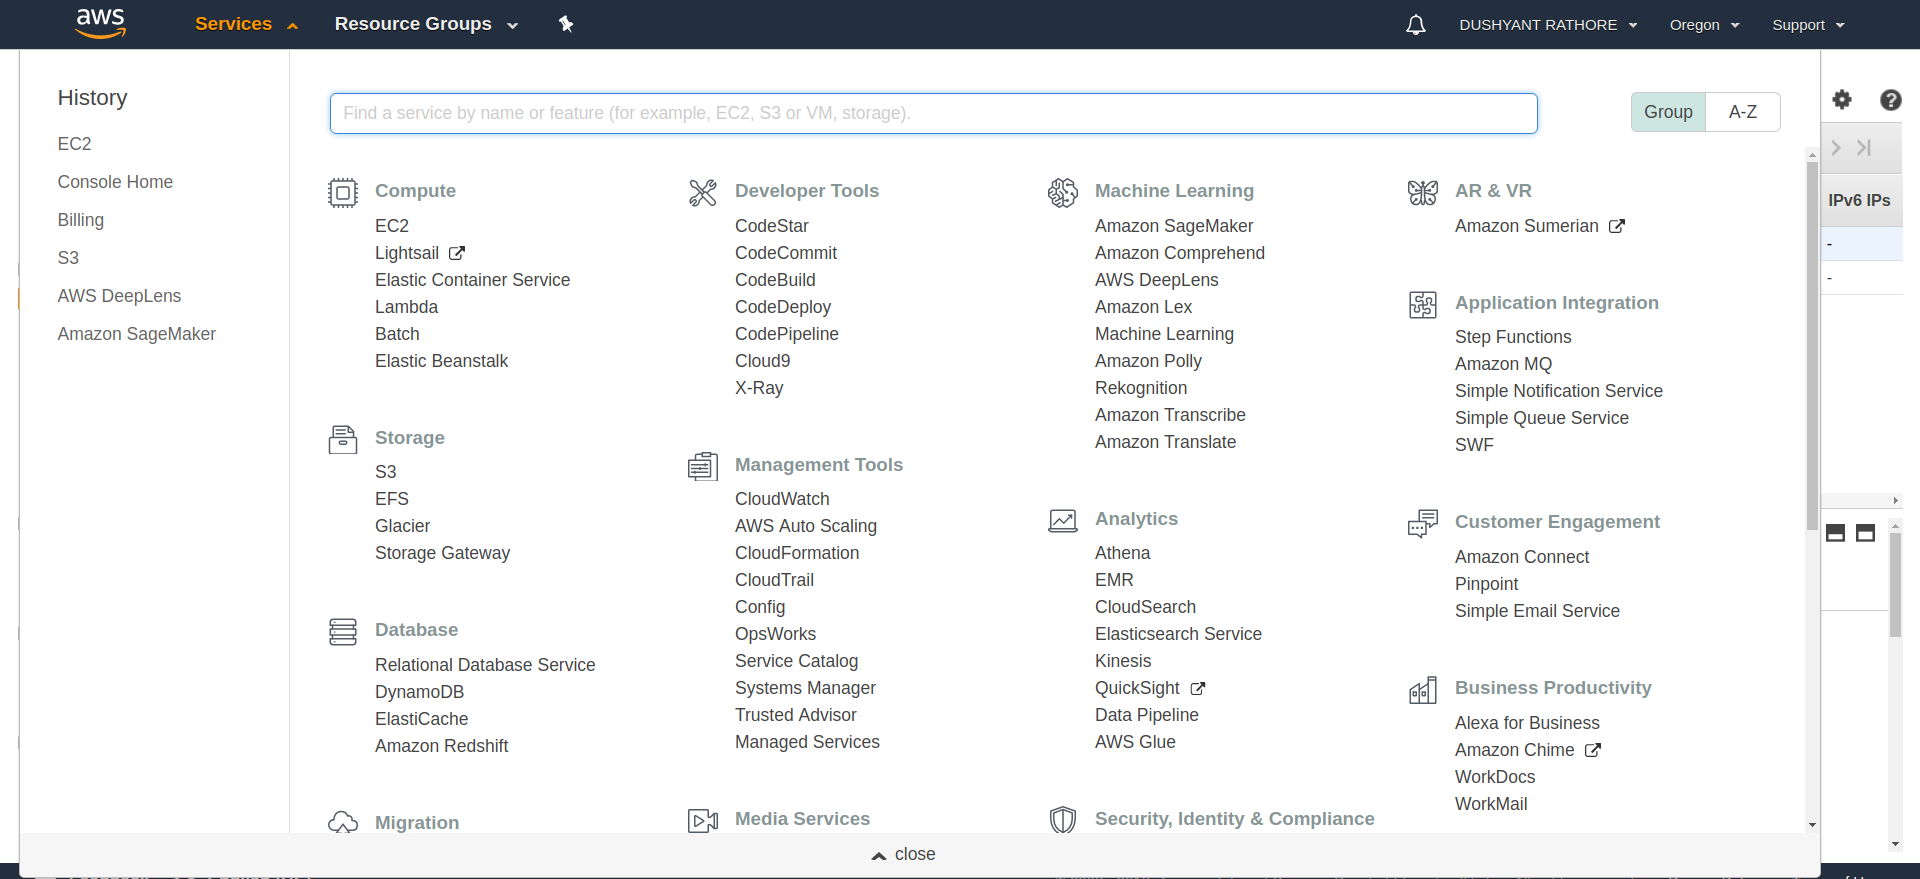Open the CodePipeline service link
1920x879 pixels.
787,334
